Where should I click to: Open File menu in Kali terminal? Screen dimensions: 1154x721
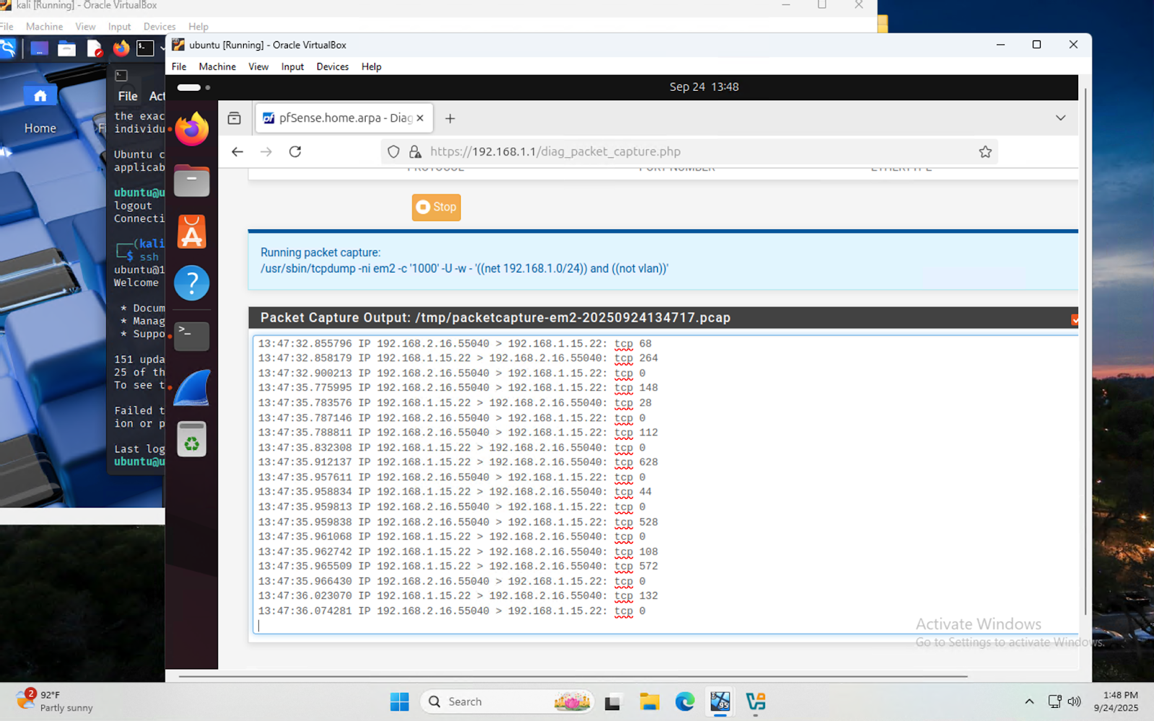click(x=127, y=96)
